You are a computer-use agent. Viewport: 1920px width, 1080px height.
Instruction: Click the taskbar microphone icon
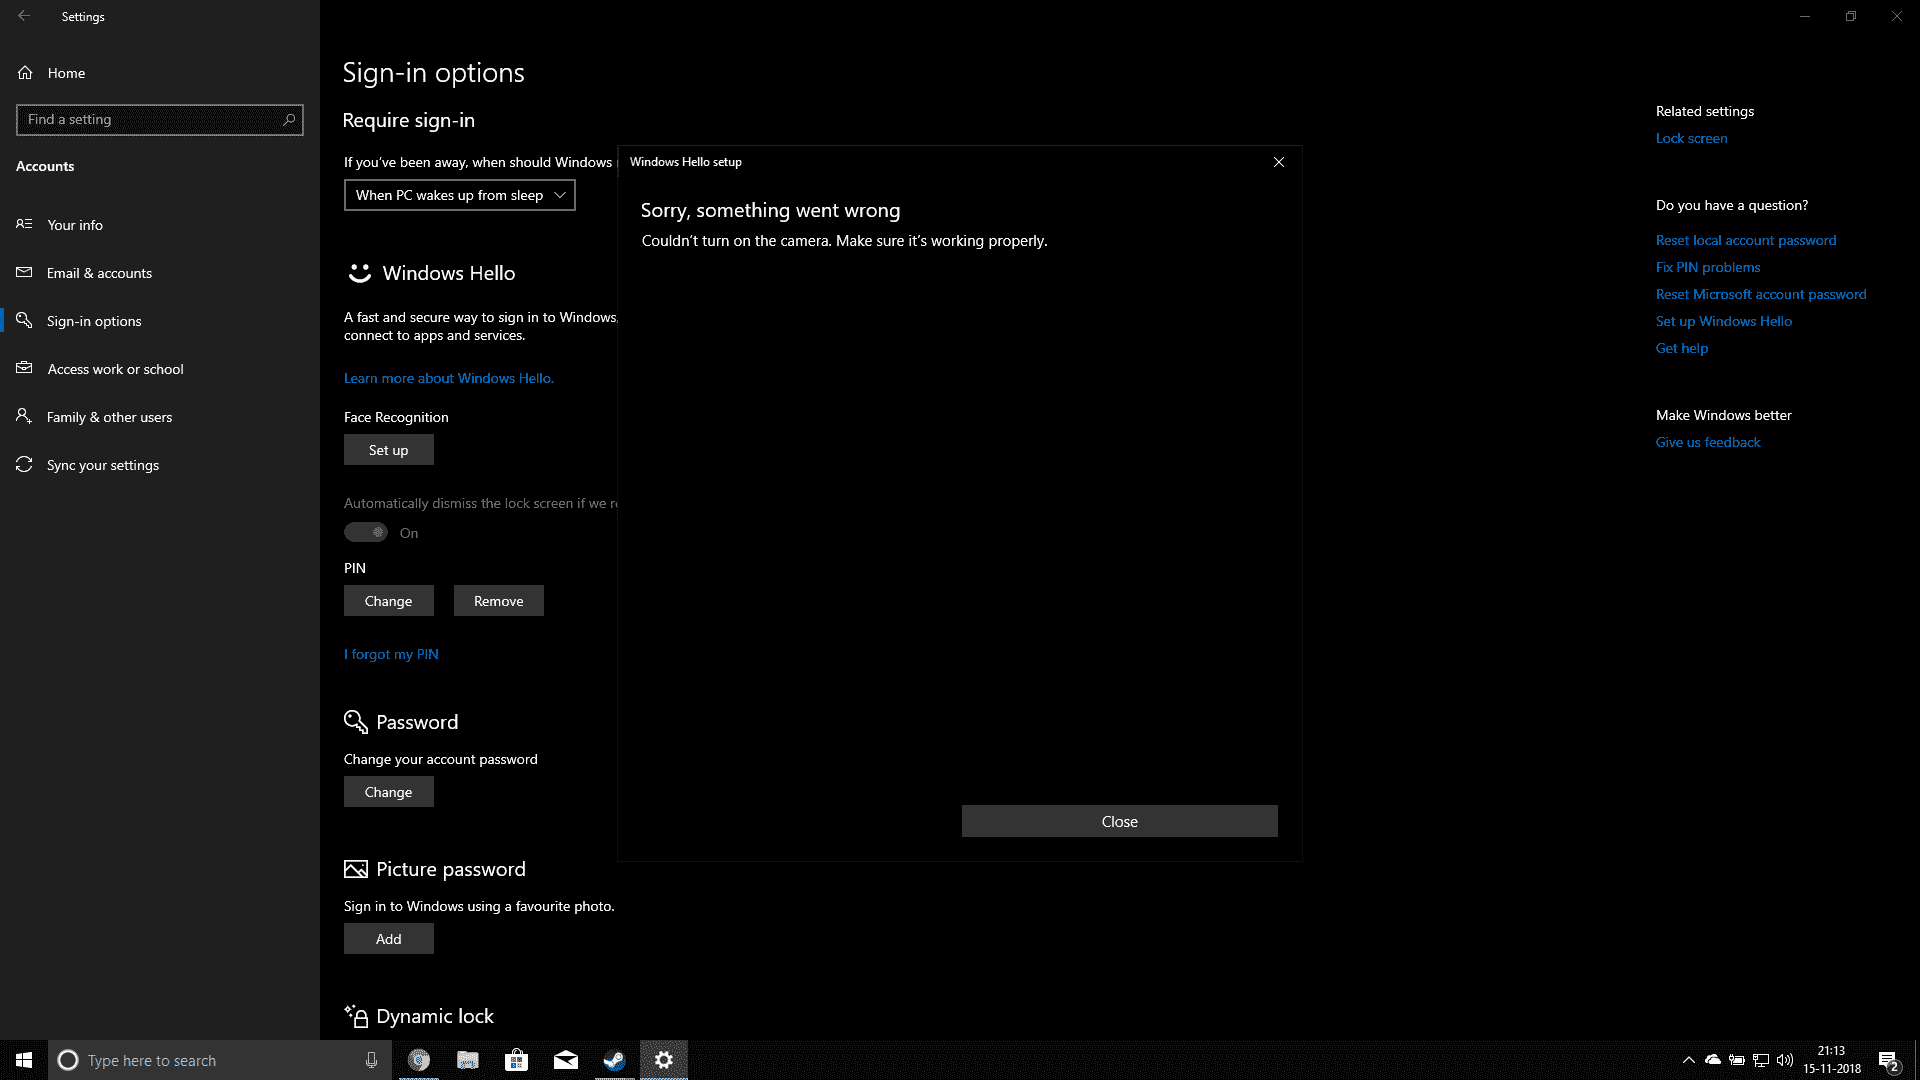[371, 1060]
